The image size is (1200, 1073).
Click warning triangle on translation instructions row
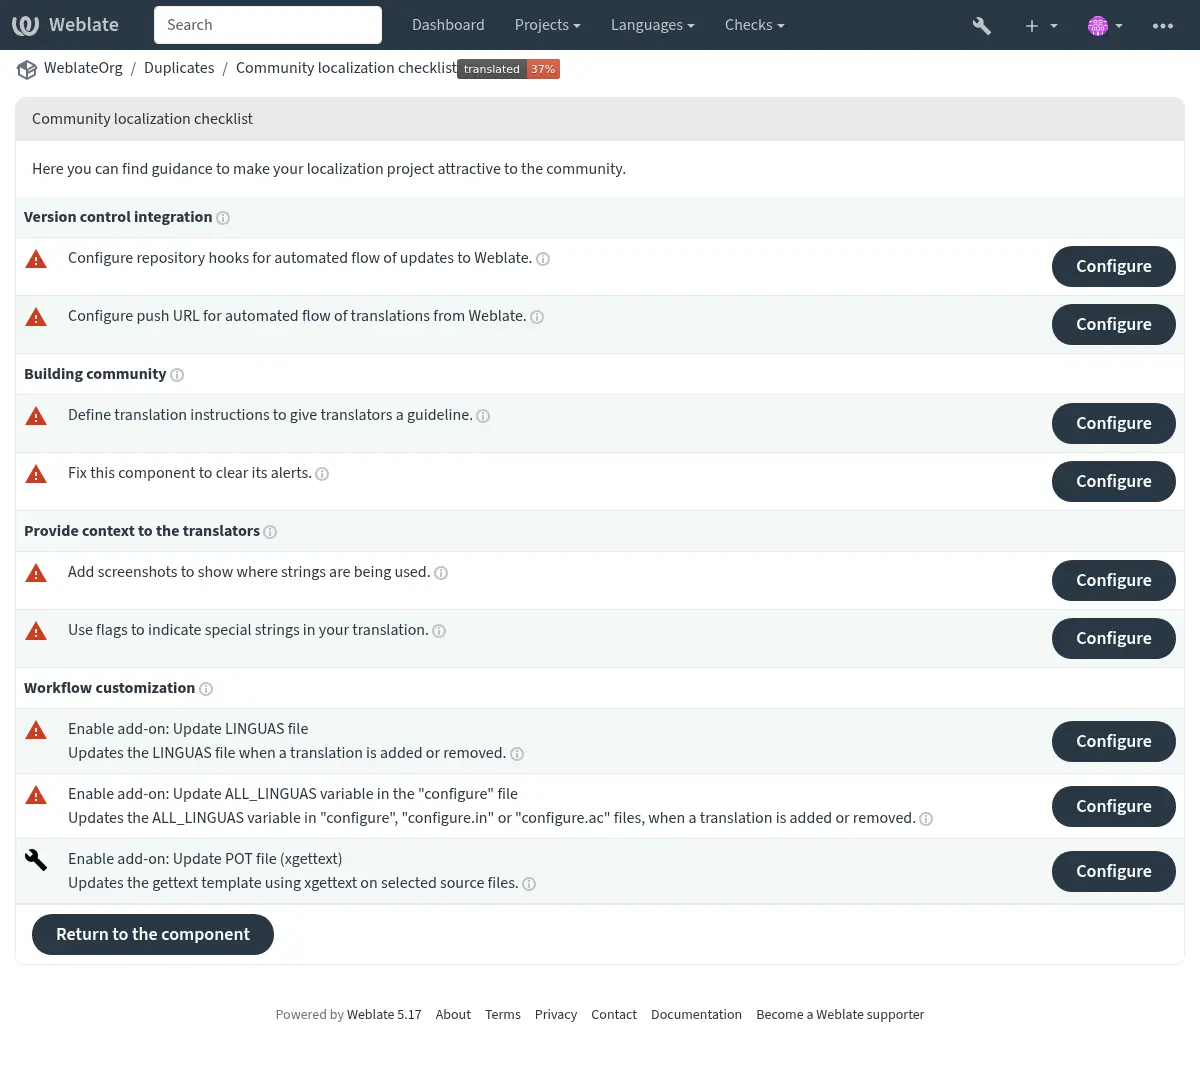[36, 417]
